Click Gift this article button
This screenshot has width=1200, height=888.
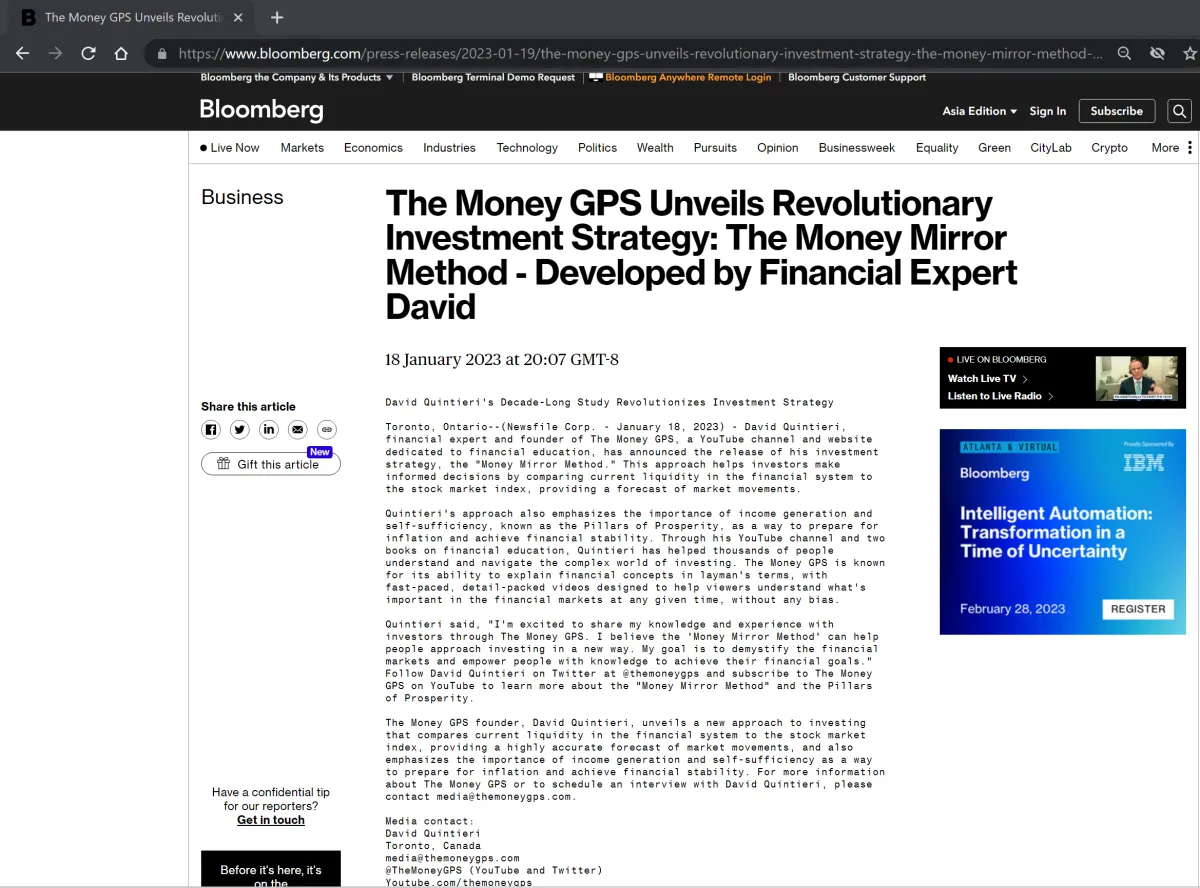pyautogui.click(x=271, y=464)
